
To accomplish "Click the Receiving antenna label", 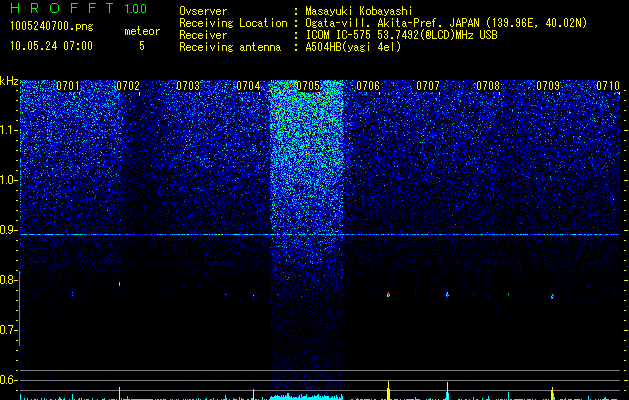I will (x=230, y=47).
